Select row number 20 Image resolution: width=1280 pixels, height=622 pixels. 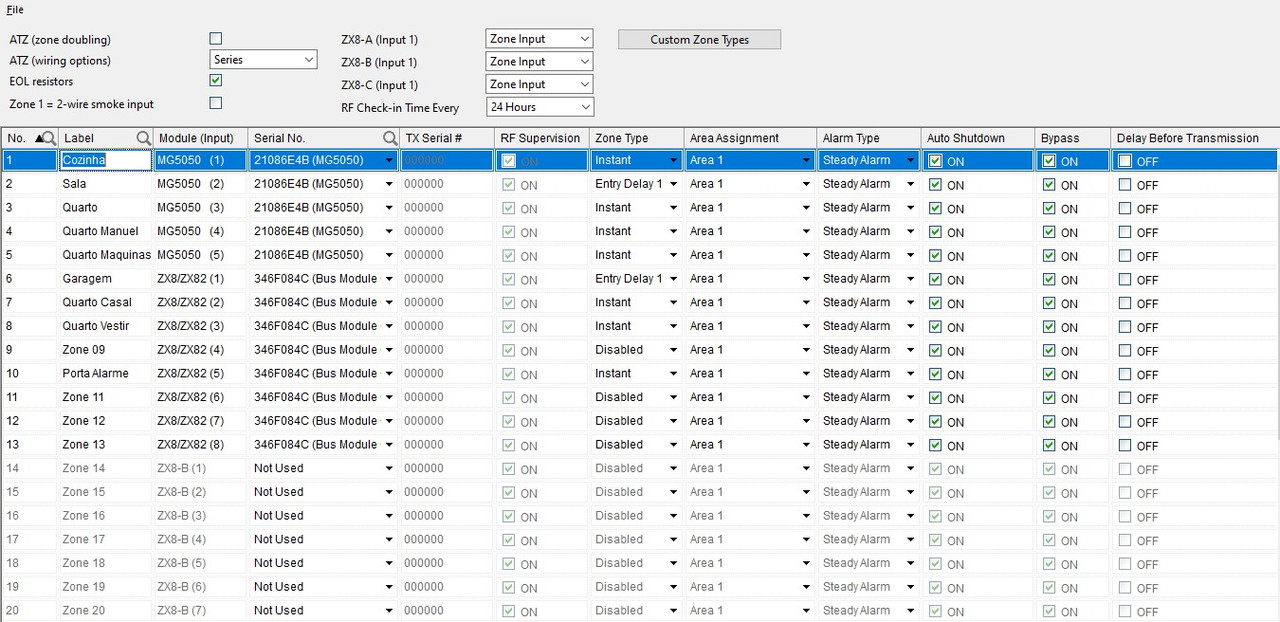tap(29, 611)
